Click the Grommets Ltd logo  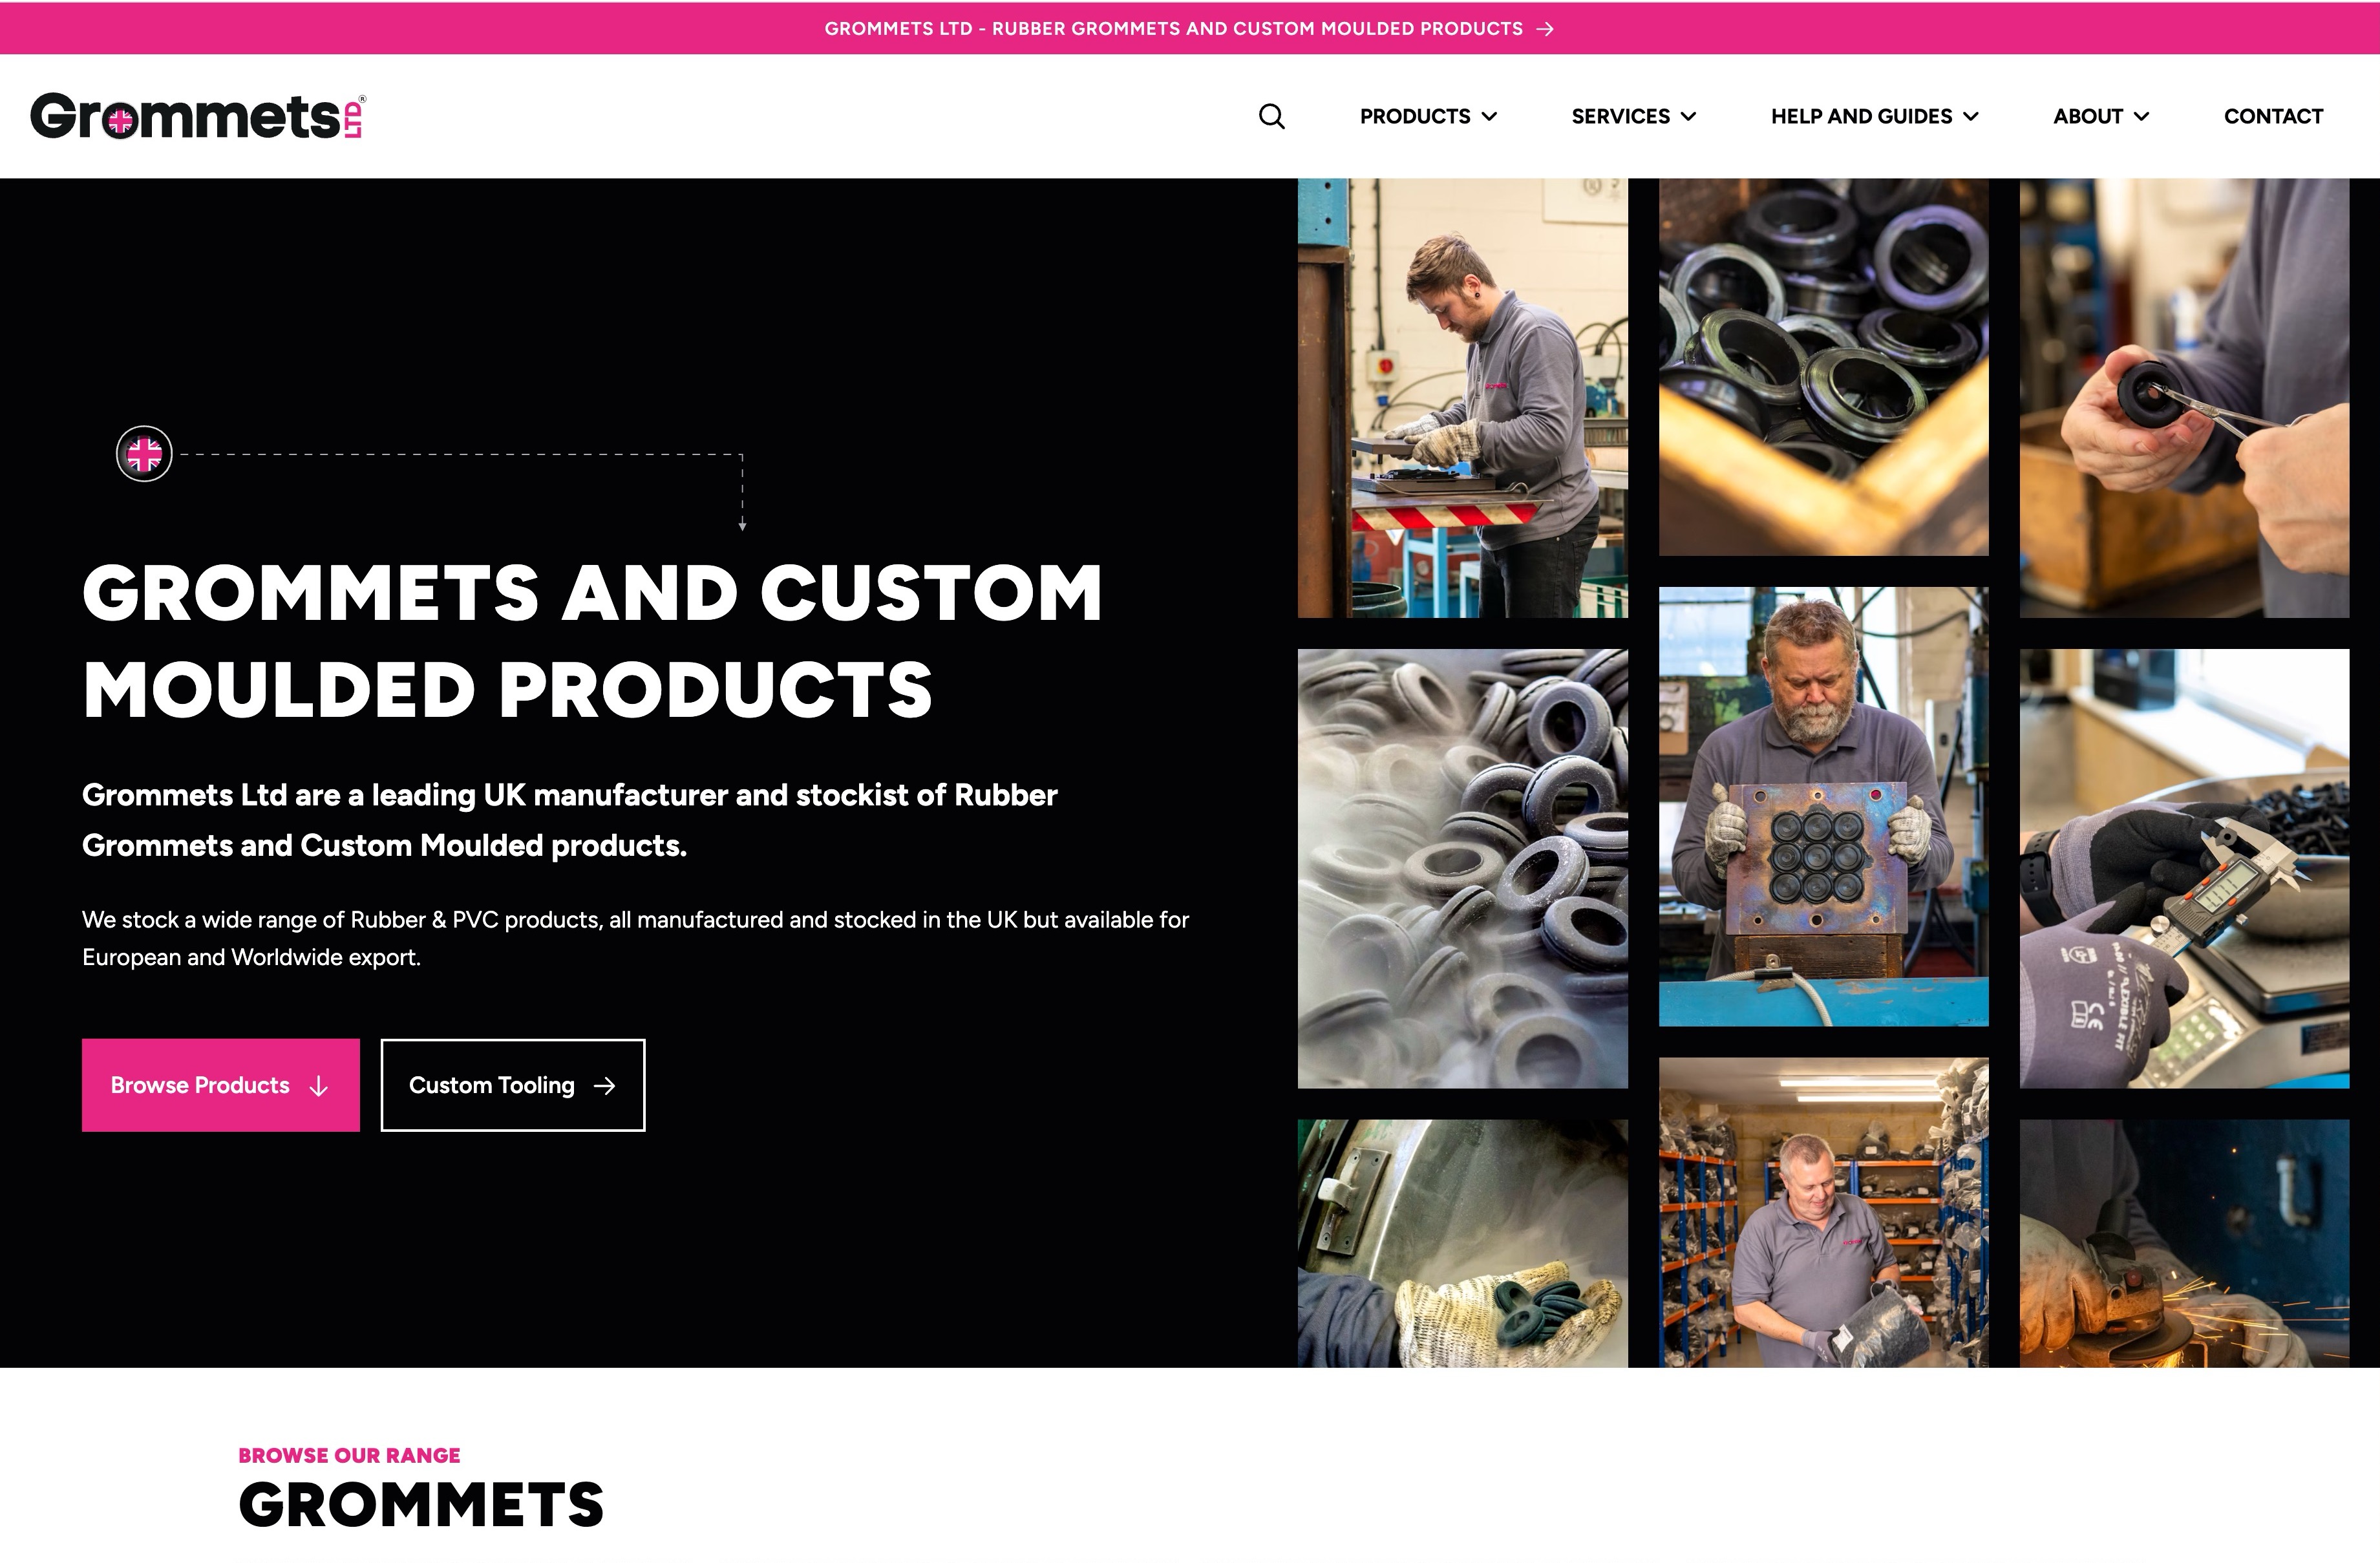(x=198, y=116)
